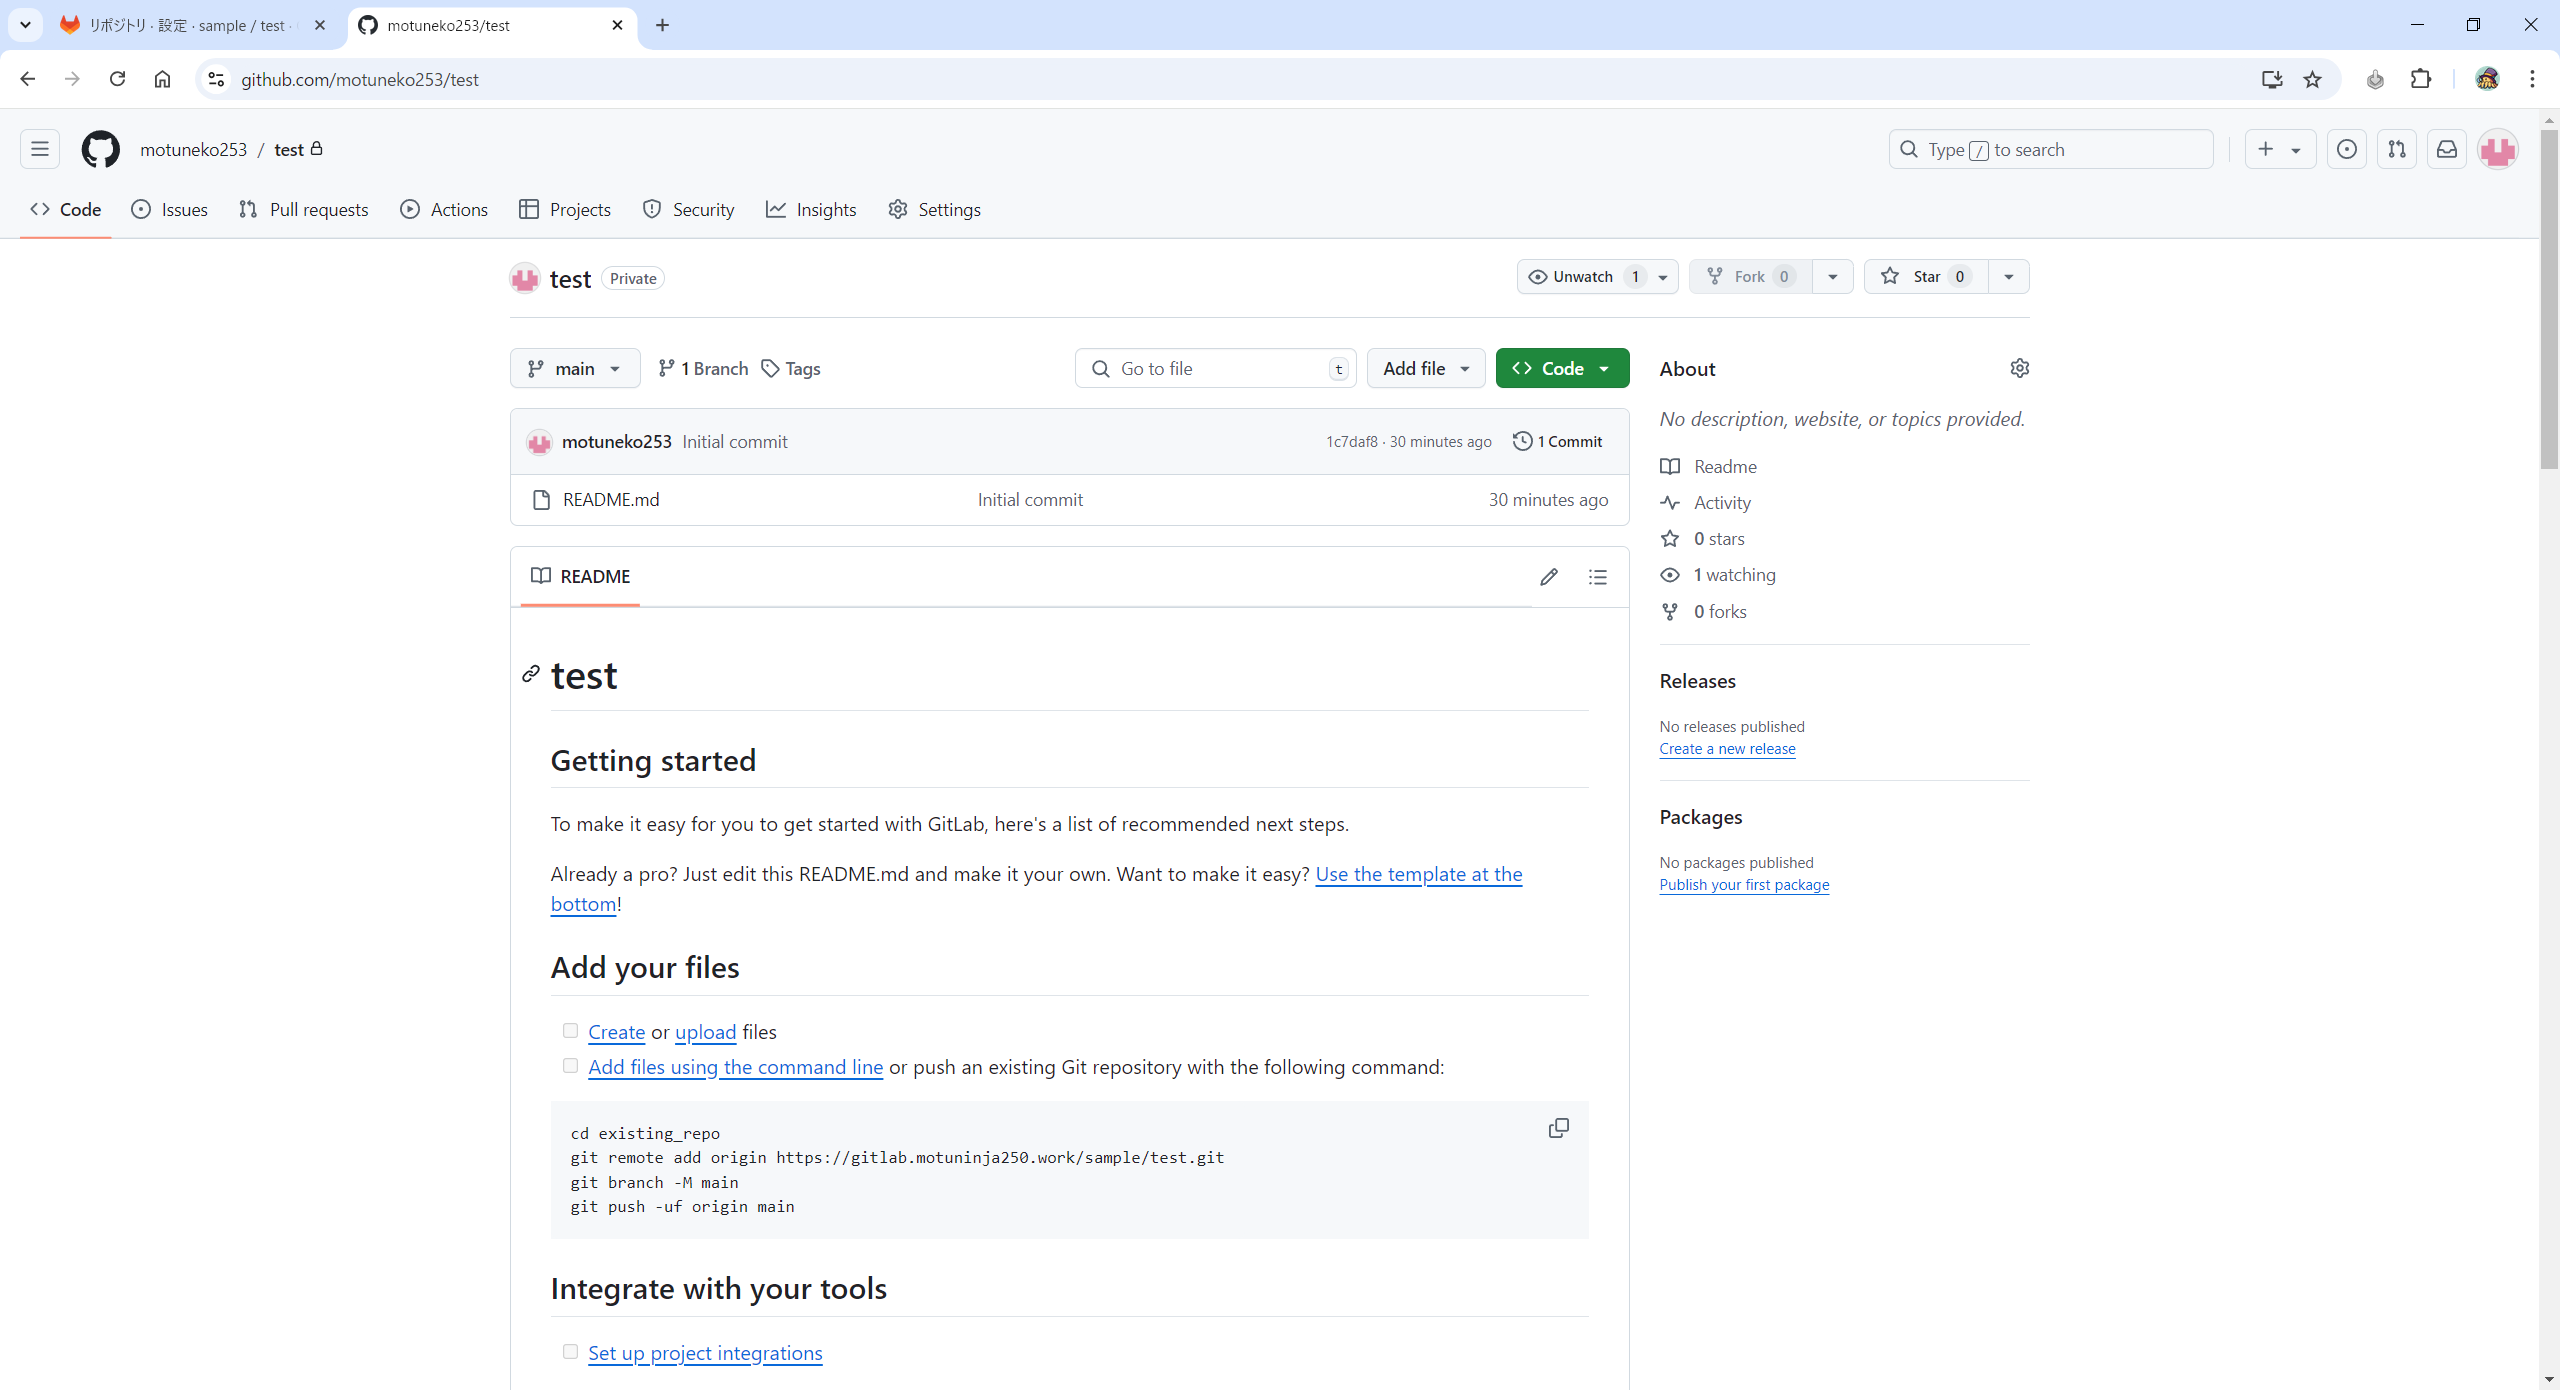The width and height of the screenshot is (2560, 1390).
Task: Open the GitHub home logo
Action: [x=100, y=149]
